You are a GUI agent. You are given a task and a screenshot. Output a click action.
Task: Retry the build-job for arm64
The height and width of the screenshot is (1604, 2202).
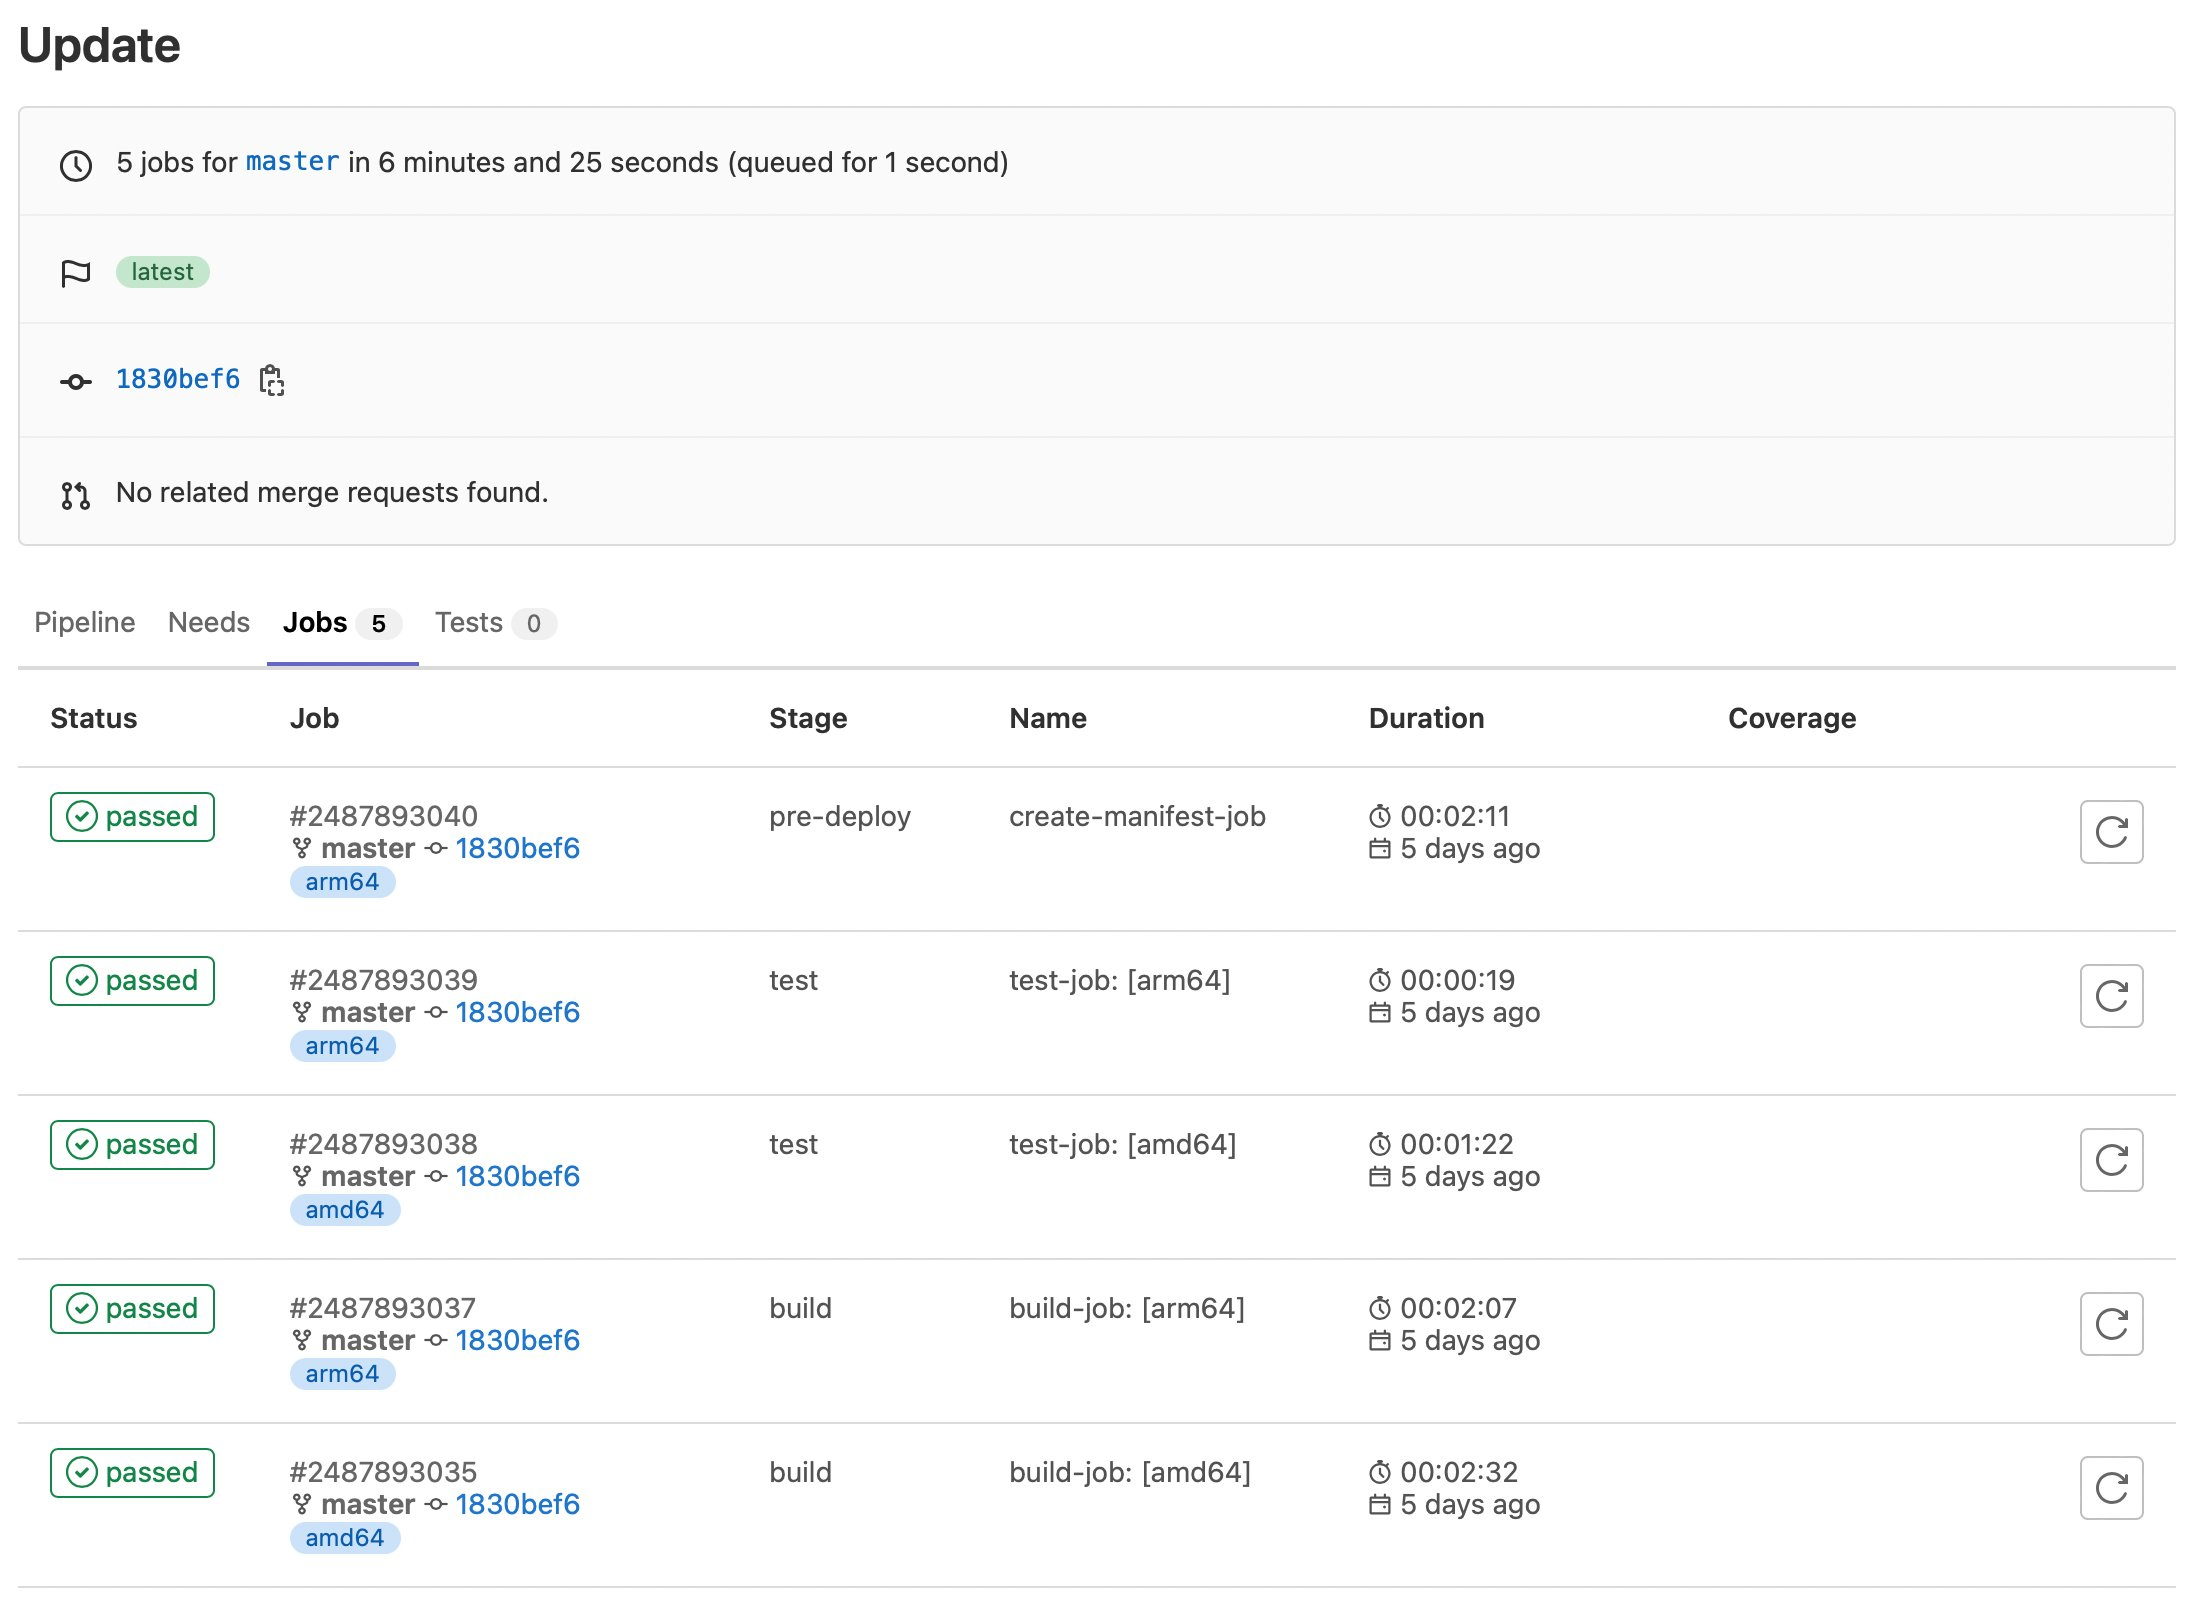tap(2111, 1324)
